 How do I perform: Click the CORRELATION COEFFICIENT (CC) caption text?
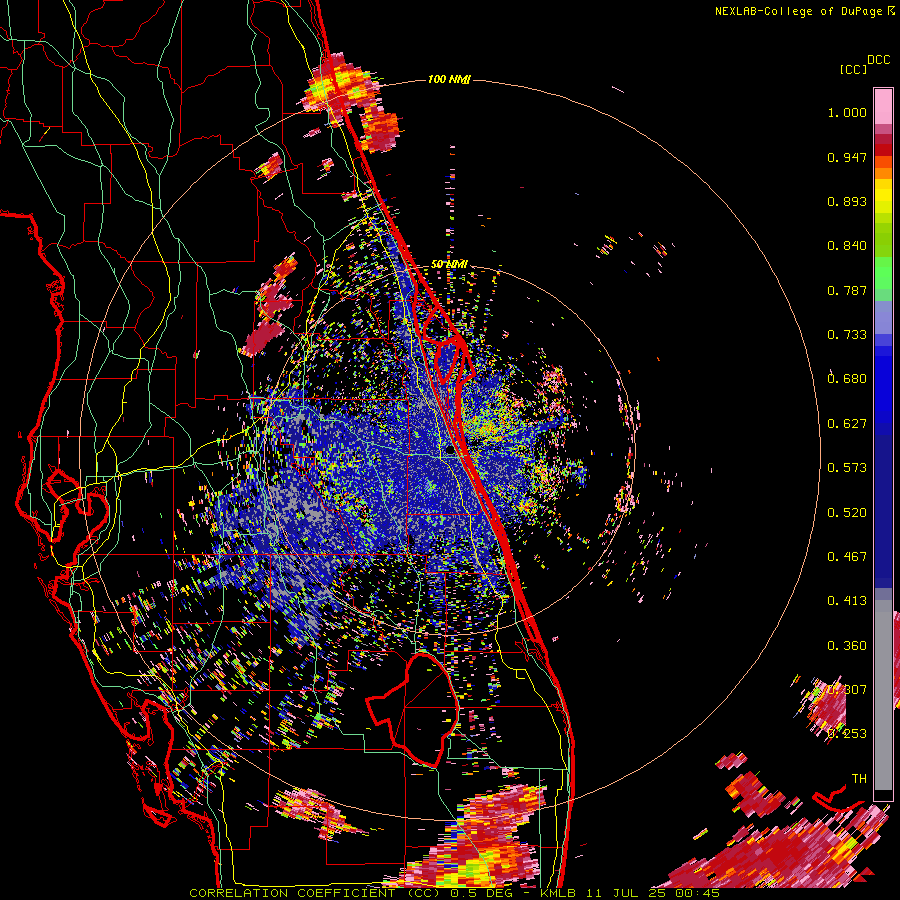point(314,893)
